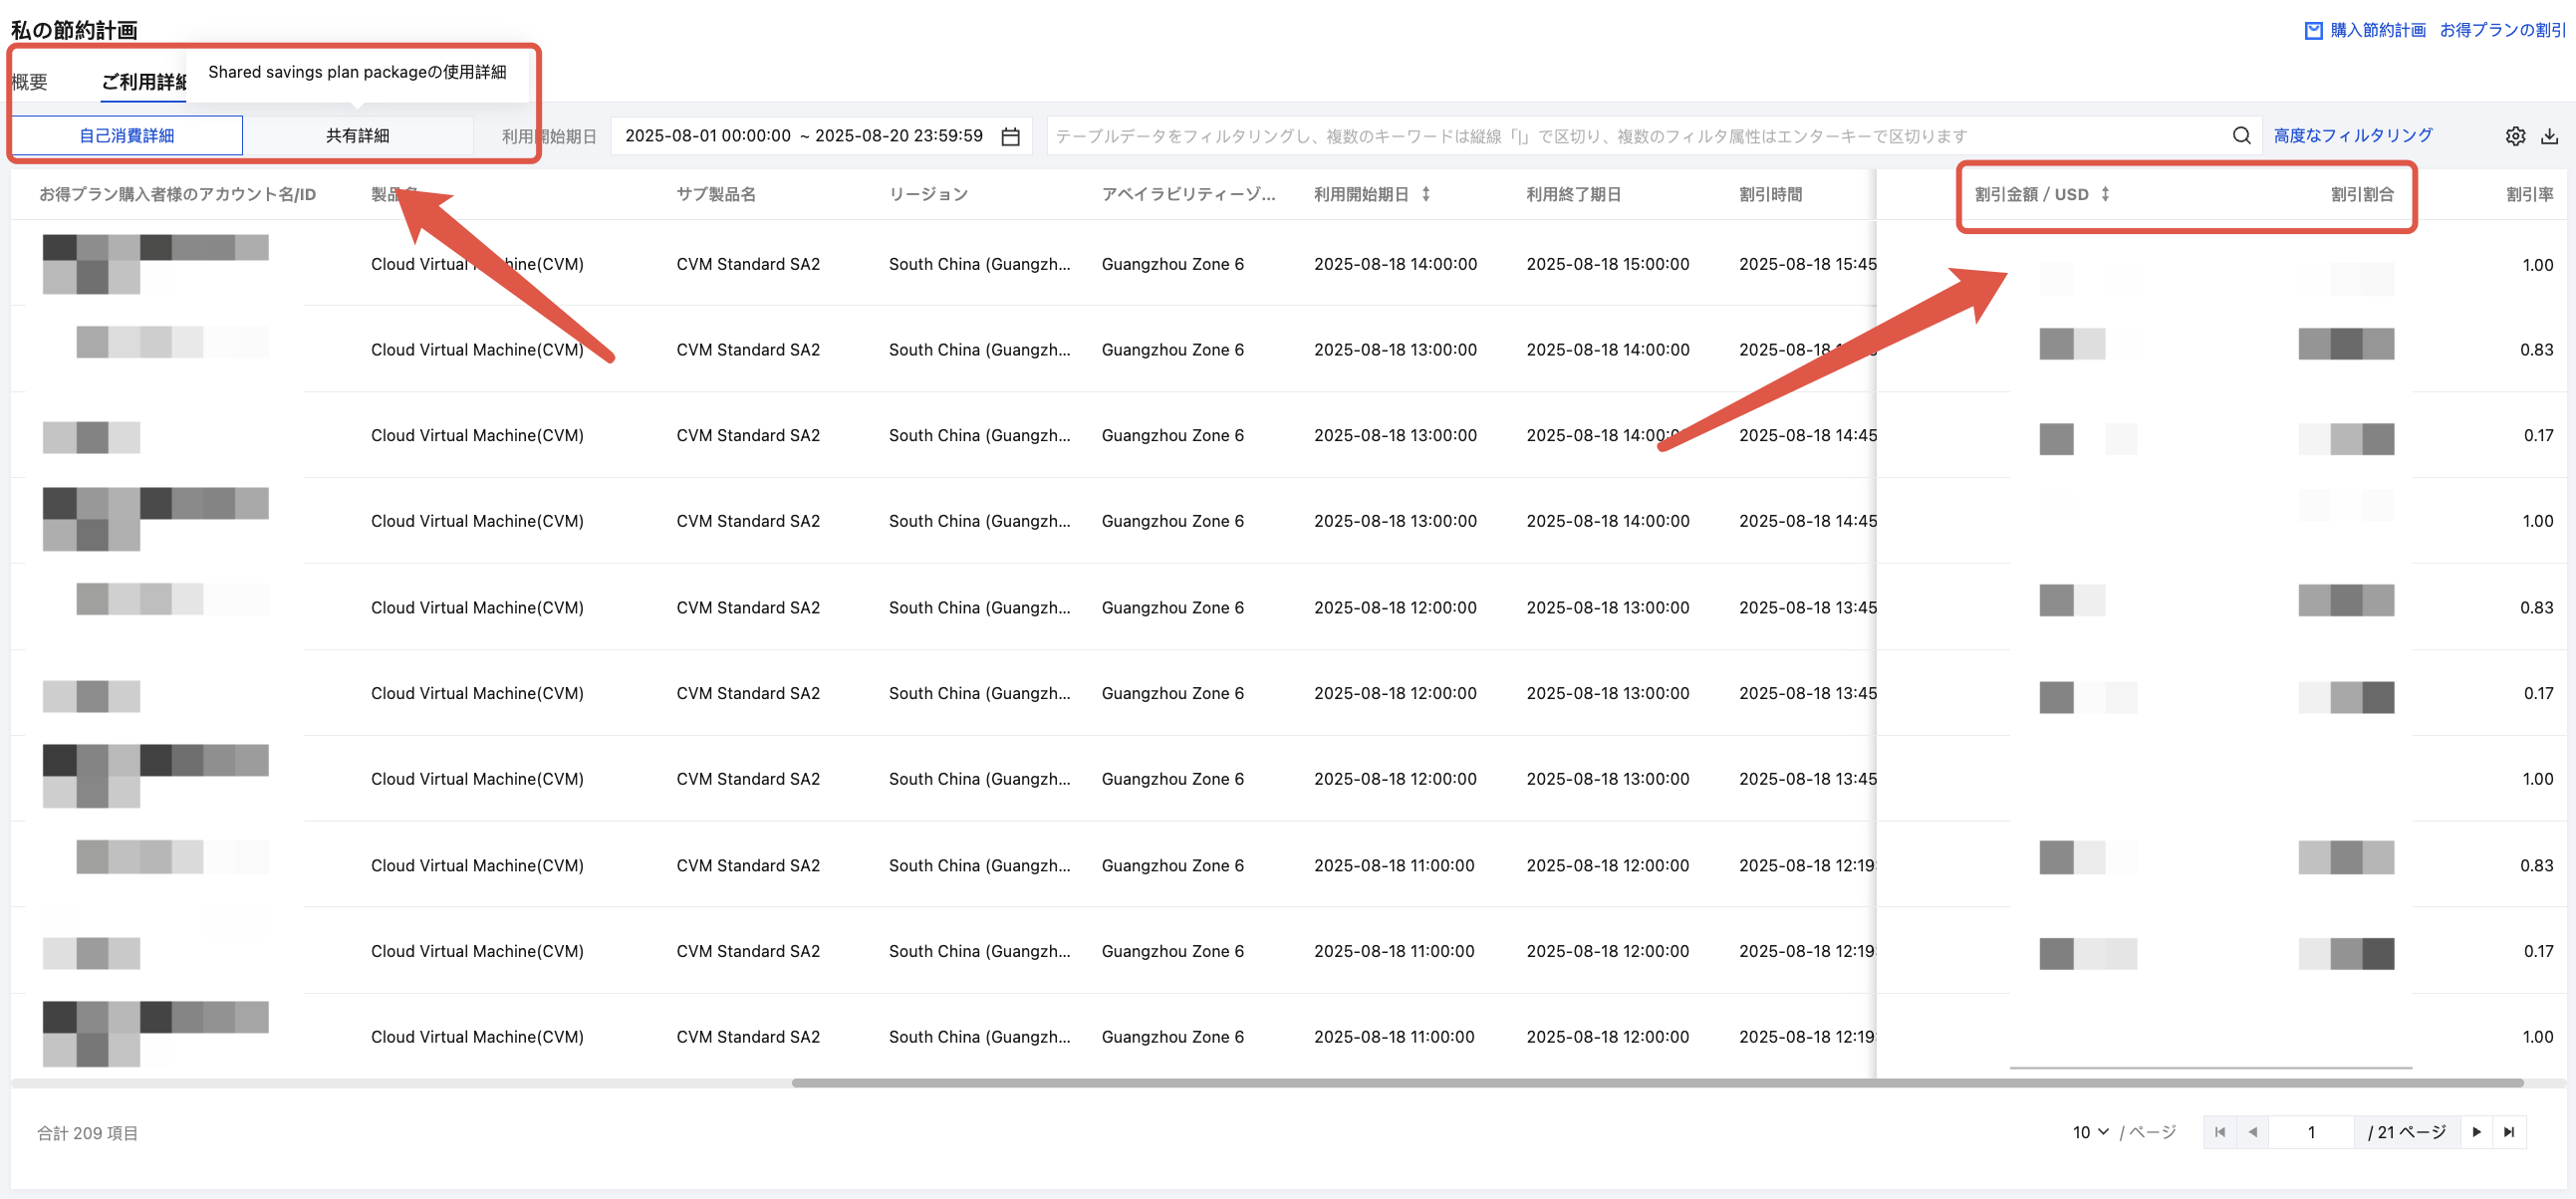Open the date range calendar icon
2576x1199 pixels.
click(x=1010, y=136)
